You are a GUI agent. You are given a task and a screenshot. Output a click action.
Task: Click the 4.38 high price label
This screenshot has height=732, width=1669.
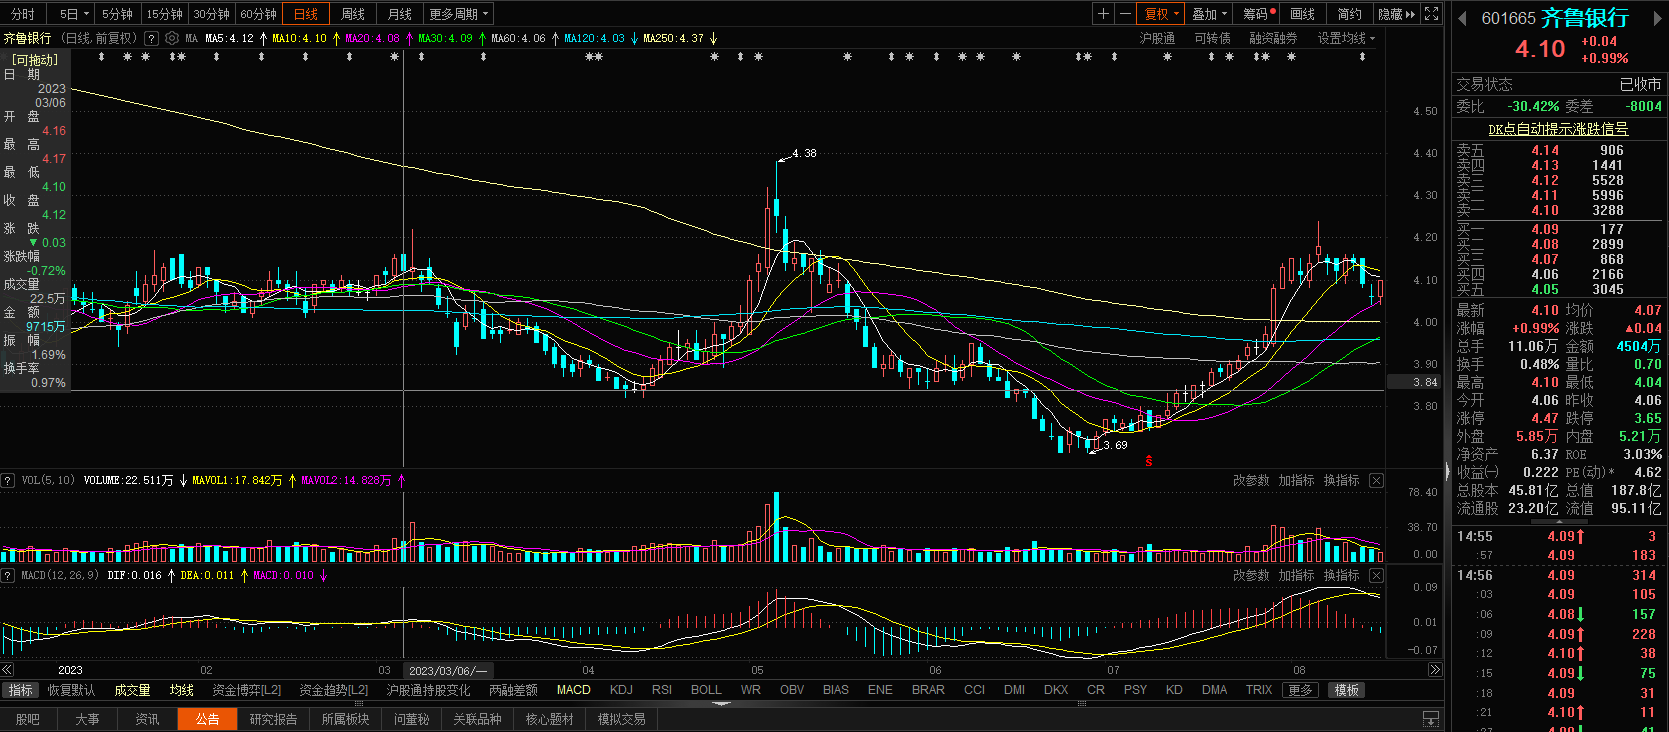pos(804,153)
